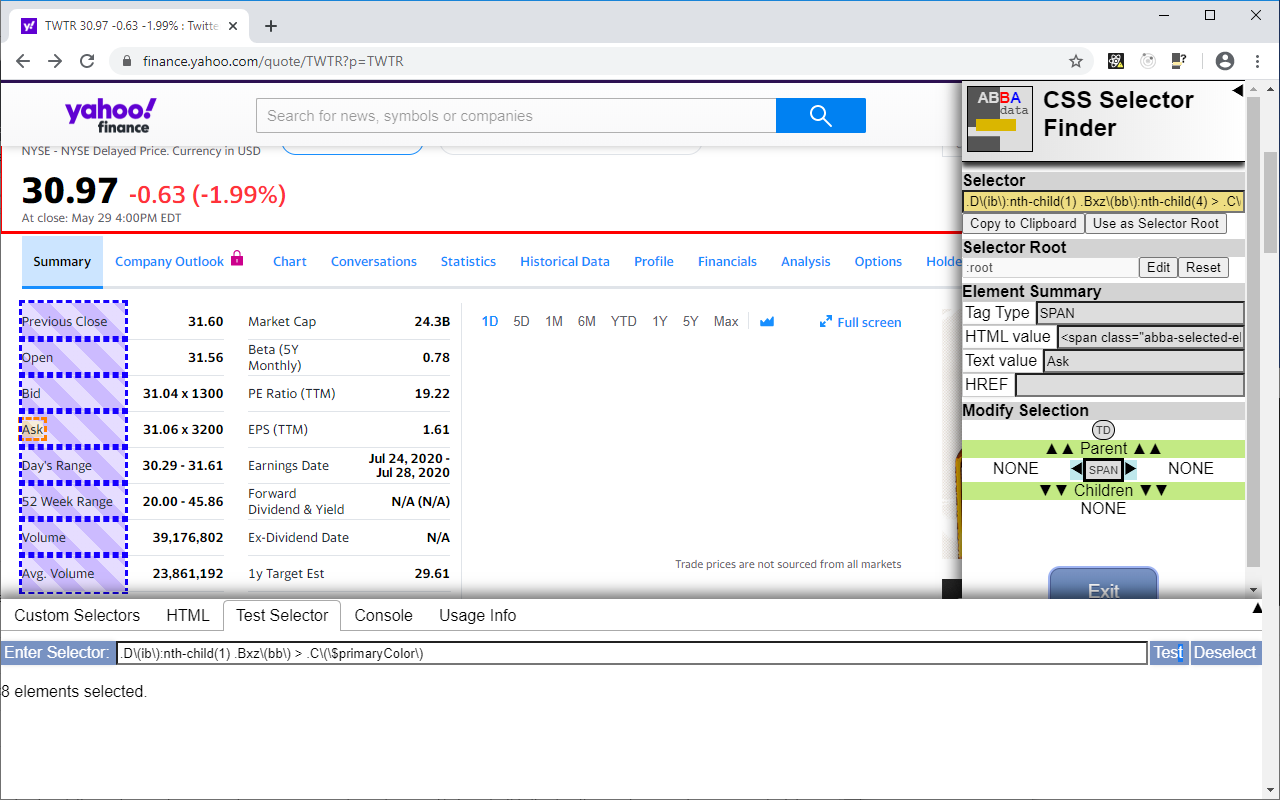
Task: Select the 1D chart range
Action: coord(490,321)
